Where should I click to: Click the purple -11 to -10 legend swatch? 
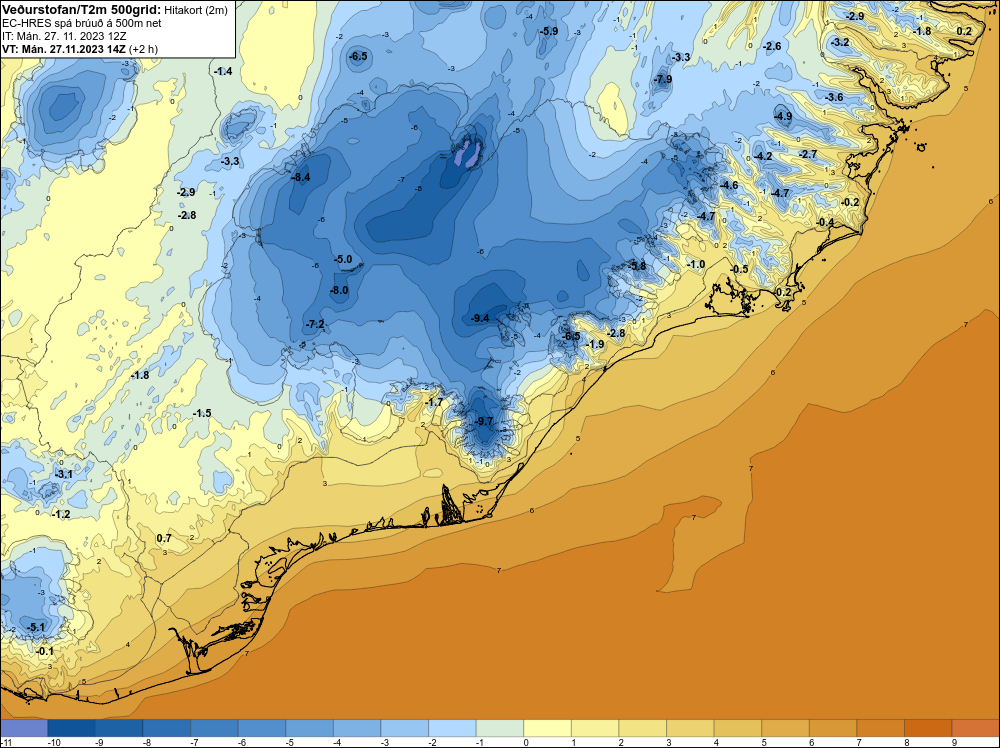pyautogui.click(x=24, y=728)
